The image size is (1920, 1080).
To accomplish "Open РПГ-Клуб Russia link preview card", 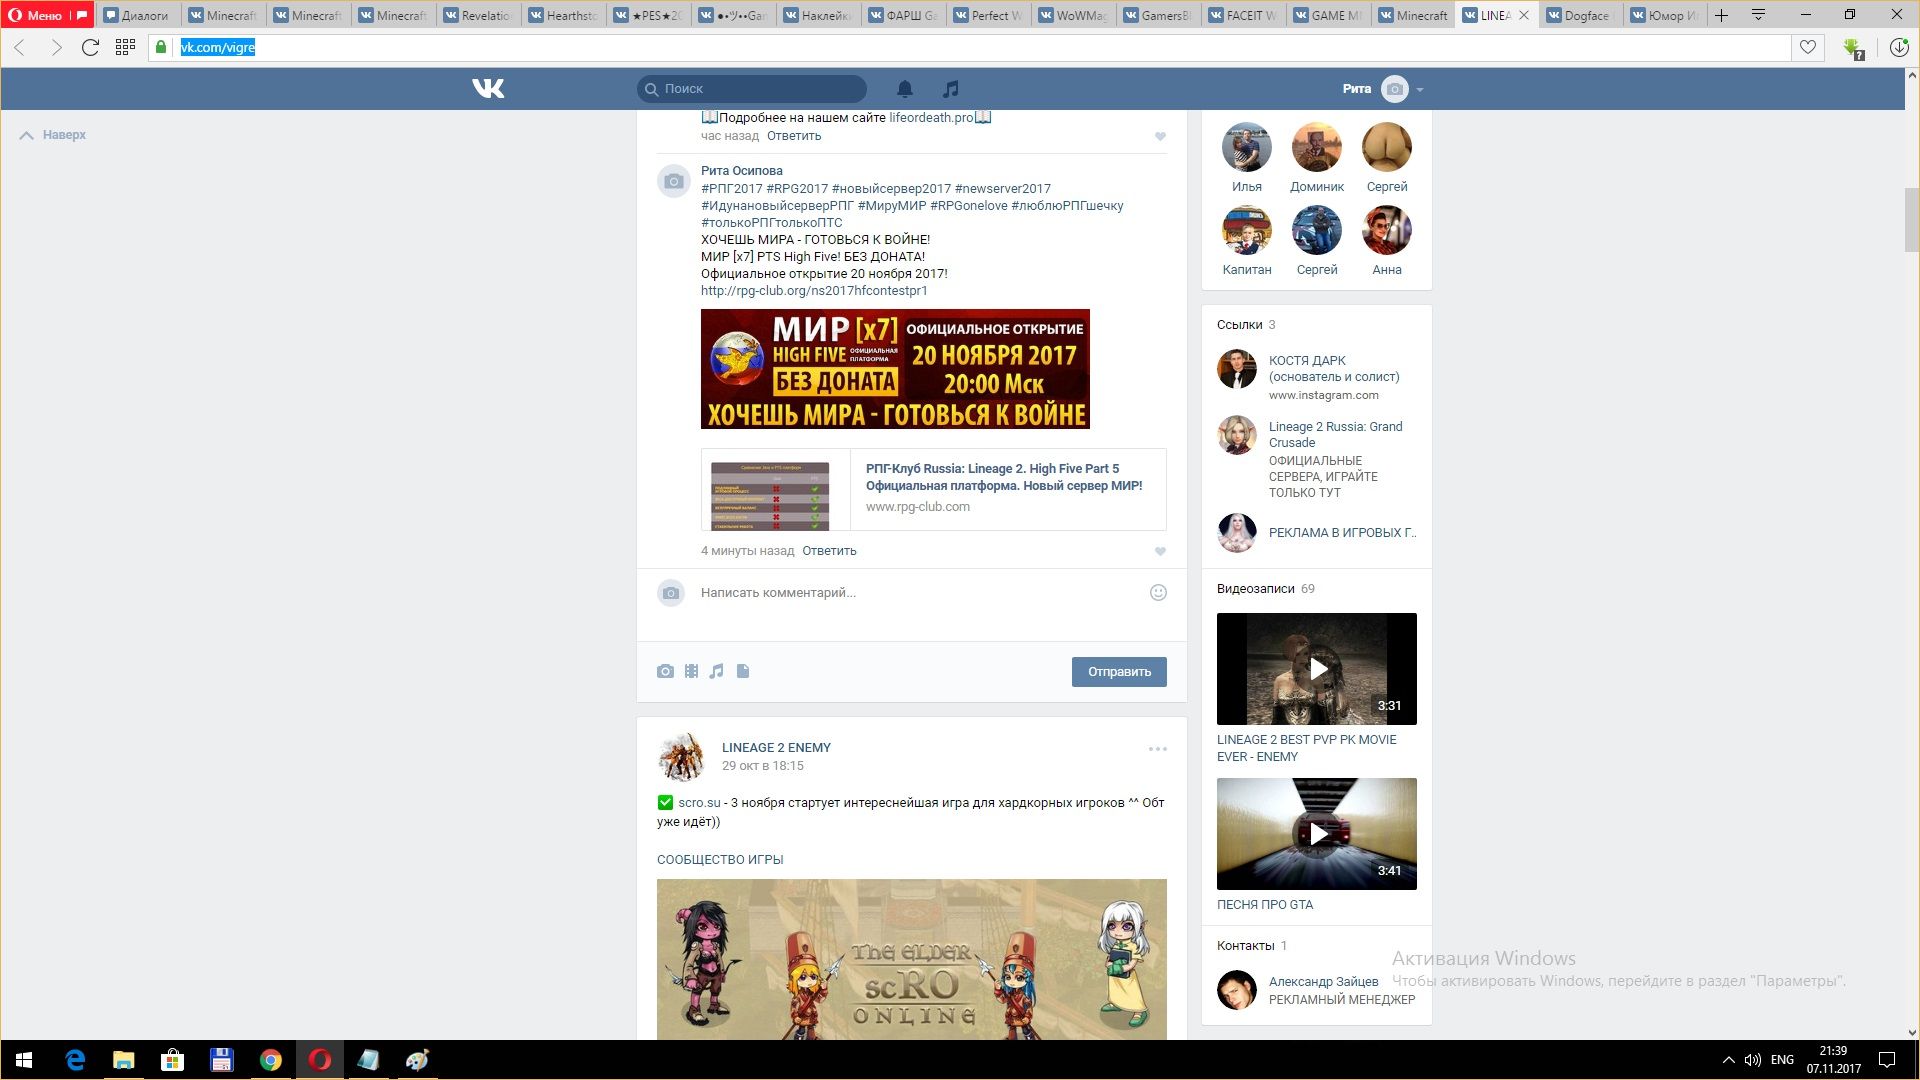I will pos(933,489).
